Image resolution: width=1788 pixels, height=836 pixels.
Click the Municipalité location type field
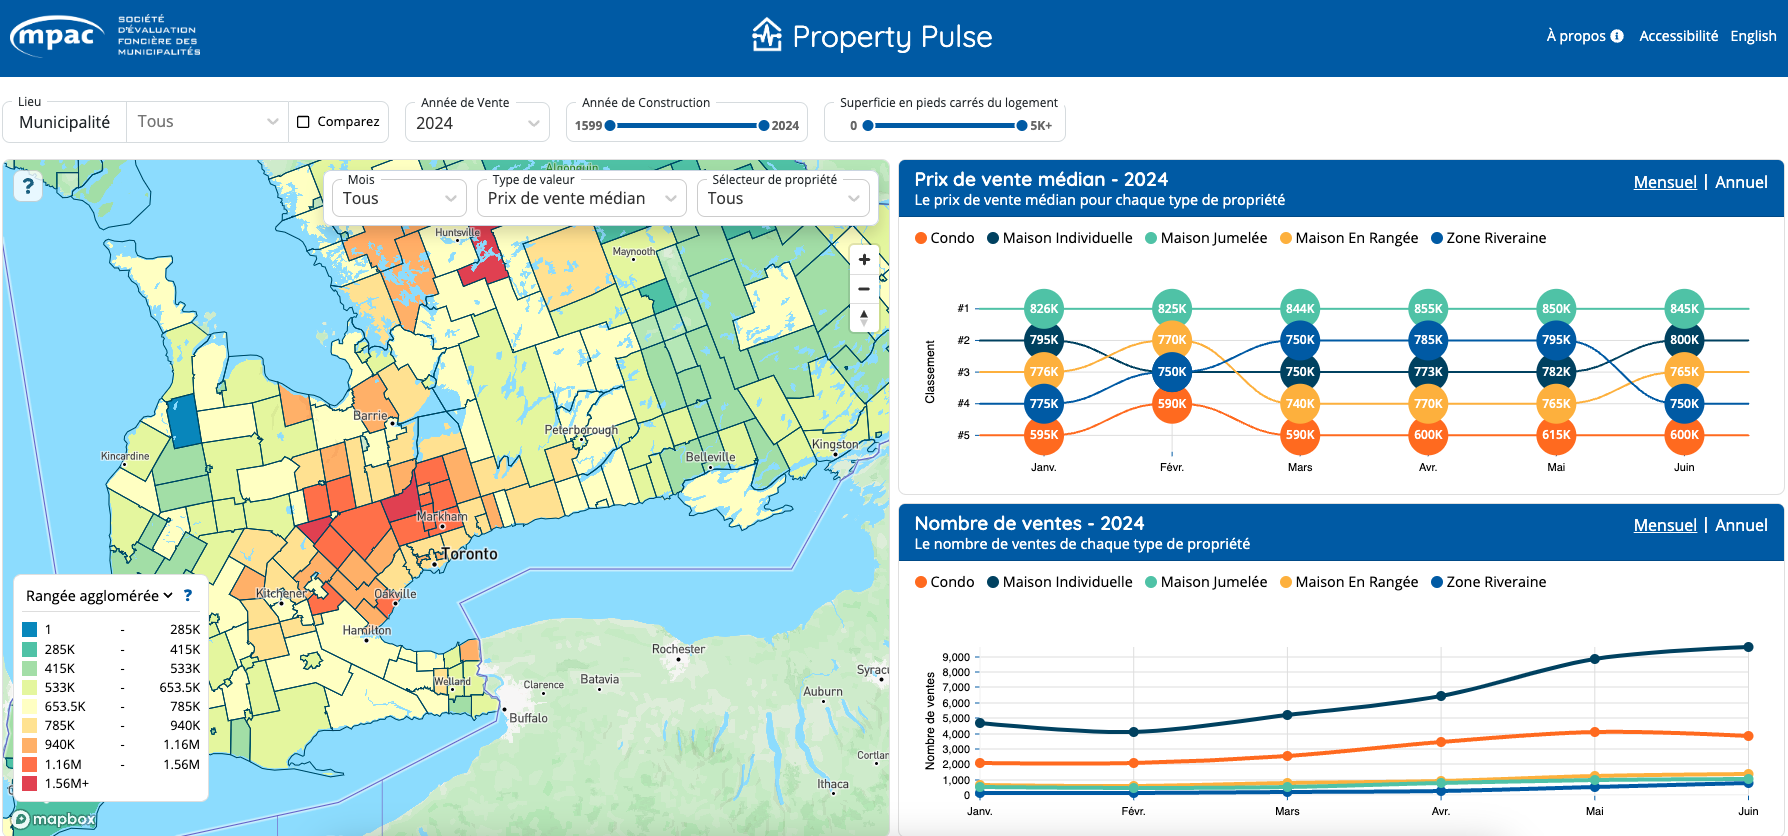coord(64,122)
